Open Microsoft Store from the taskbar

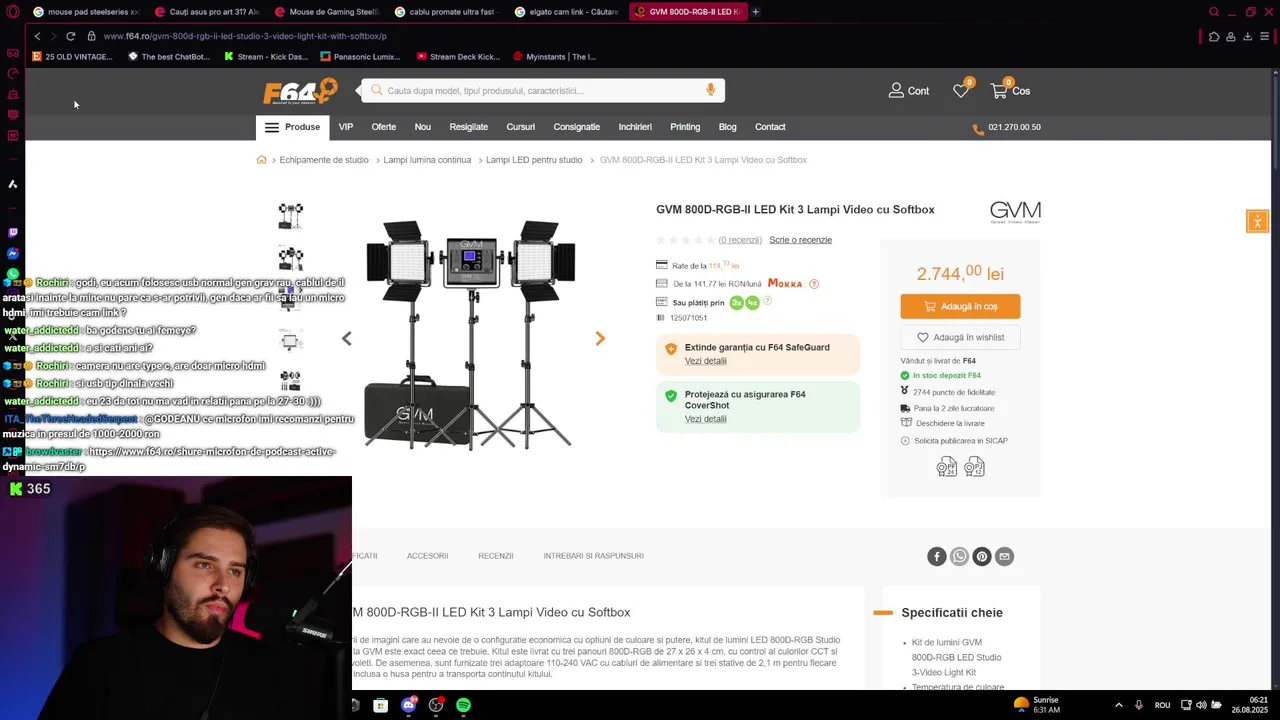click(381, 705)
